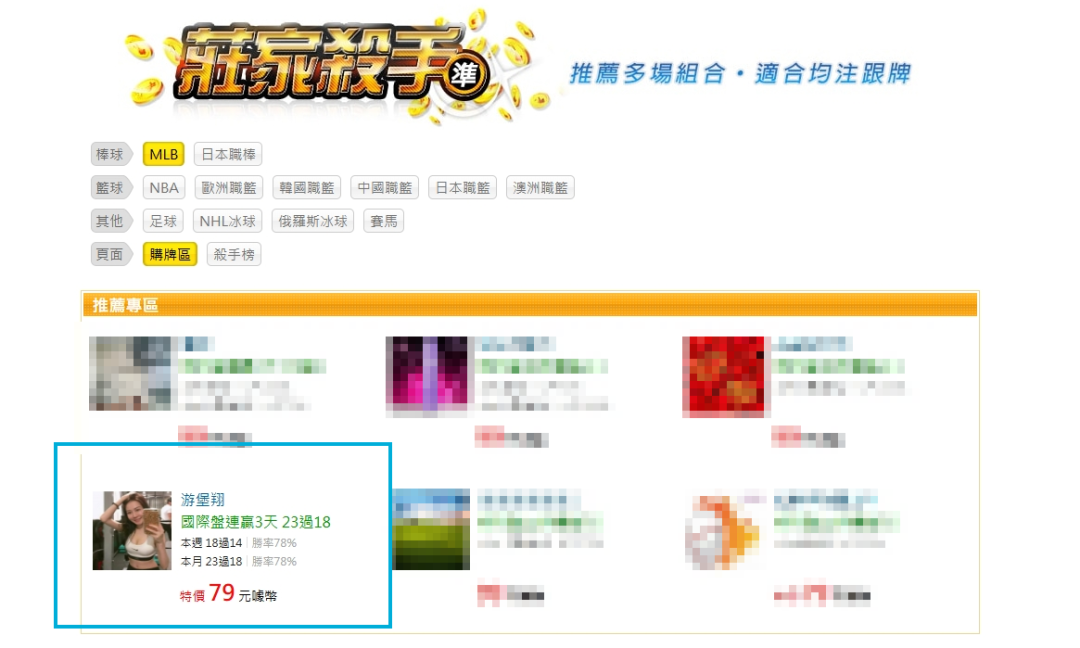Select 歐洲職籃 basketball filter

coord(228,187)
